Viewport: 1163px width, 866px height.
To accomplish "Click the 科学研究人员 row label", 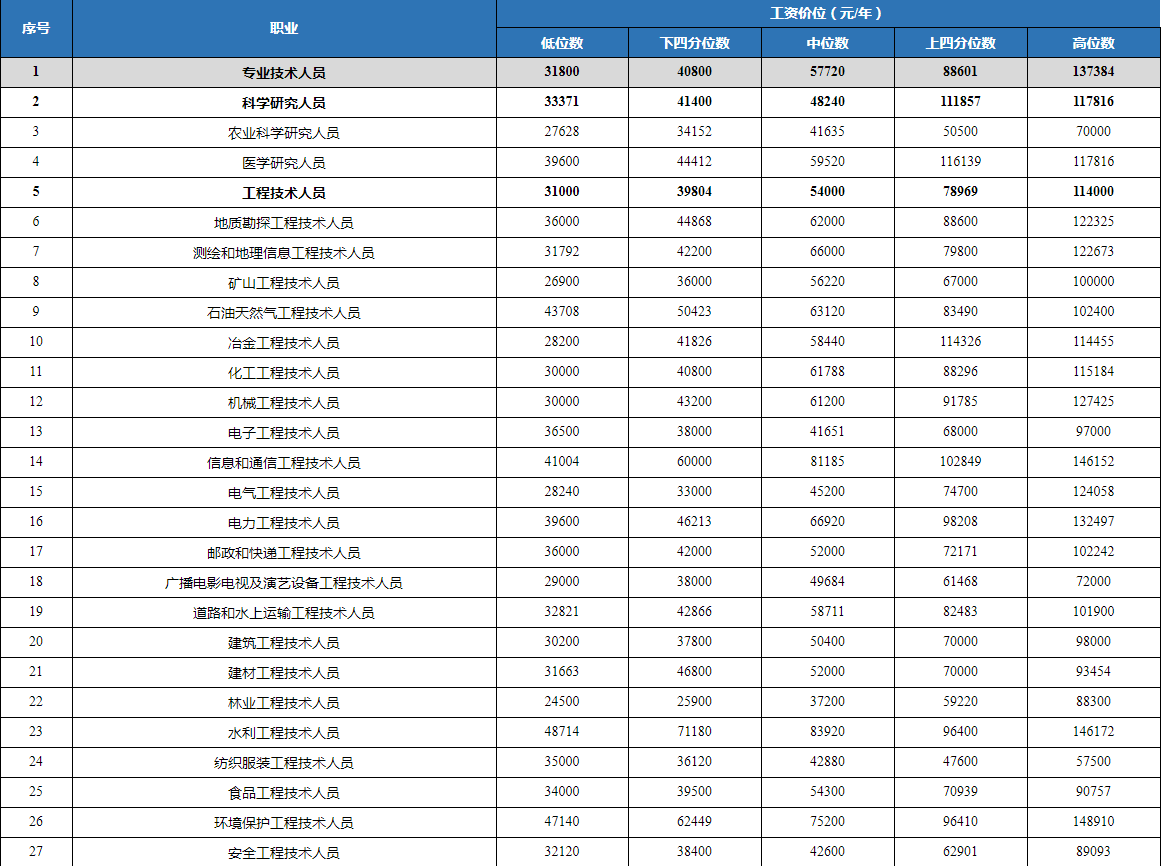I will (284, 103).
